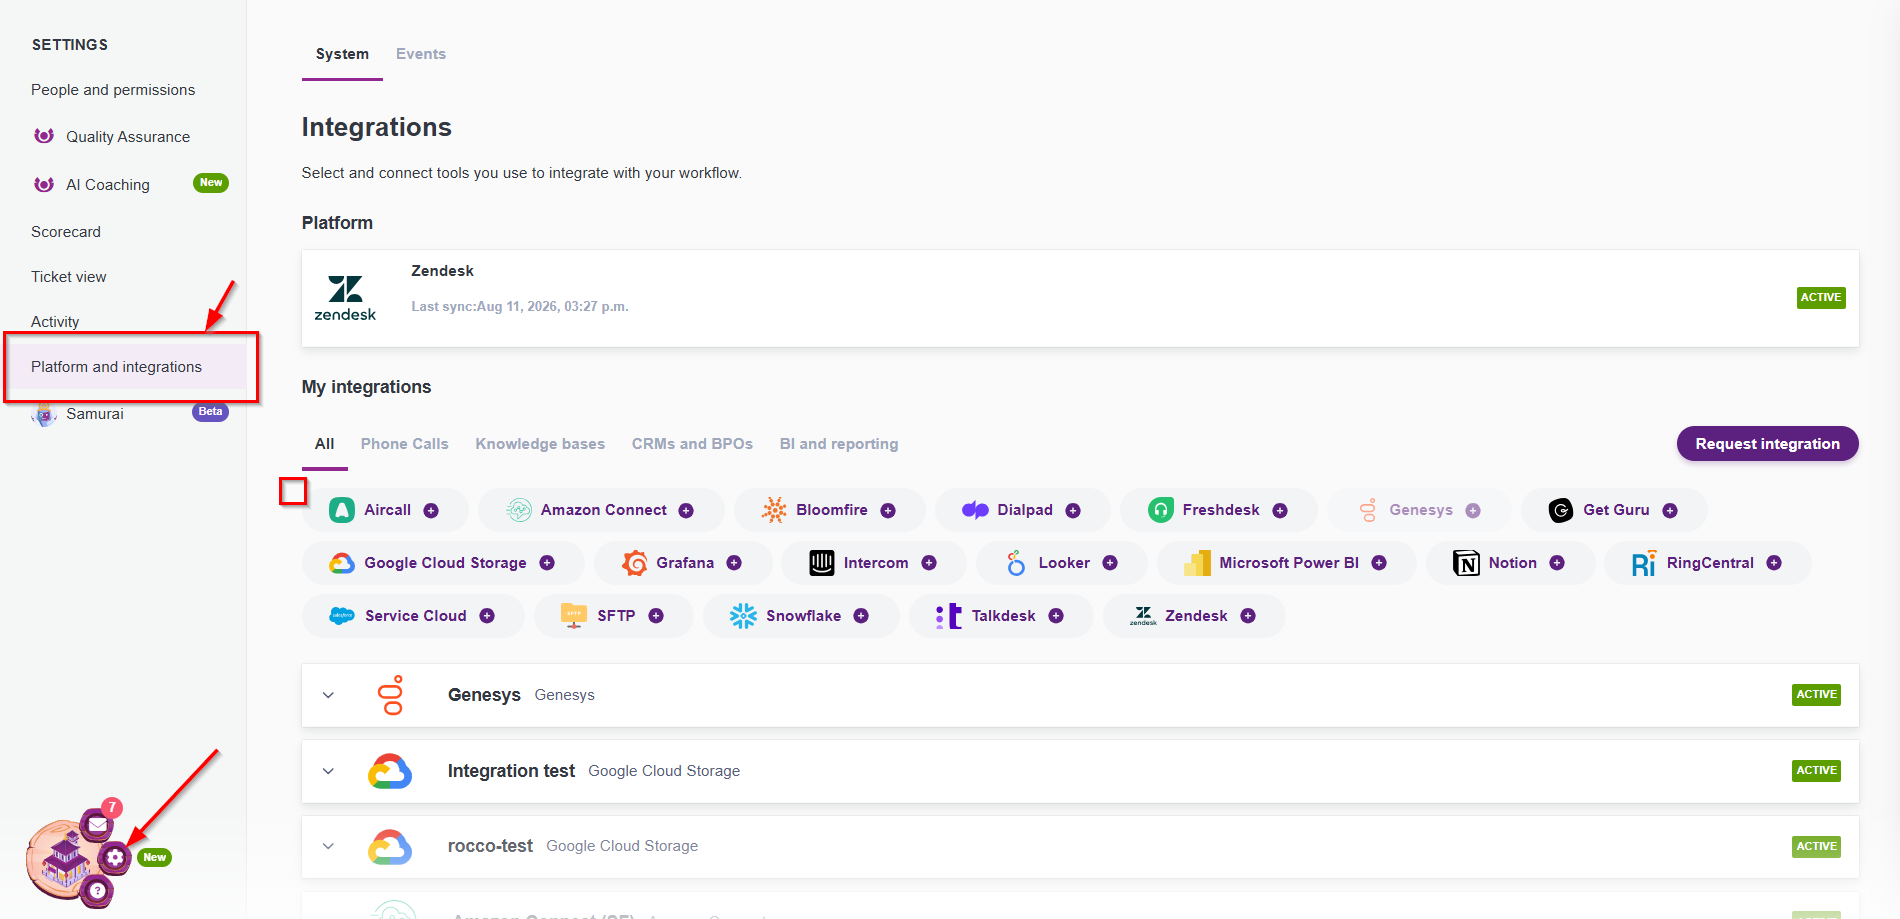The width and height of the screenshot is (1900, 919).
Task: Add Dialpad via its plus icon
Action: [x=1073, y=510]
